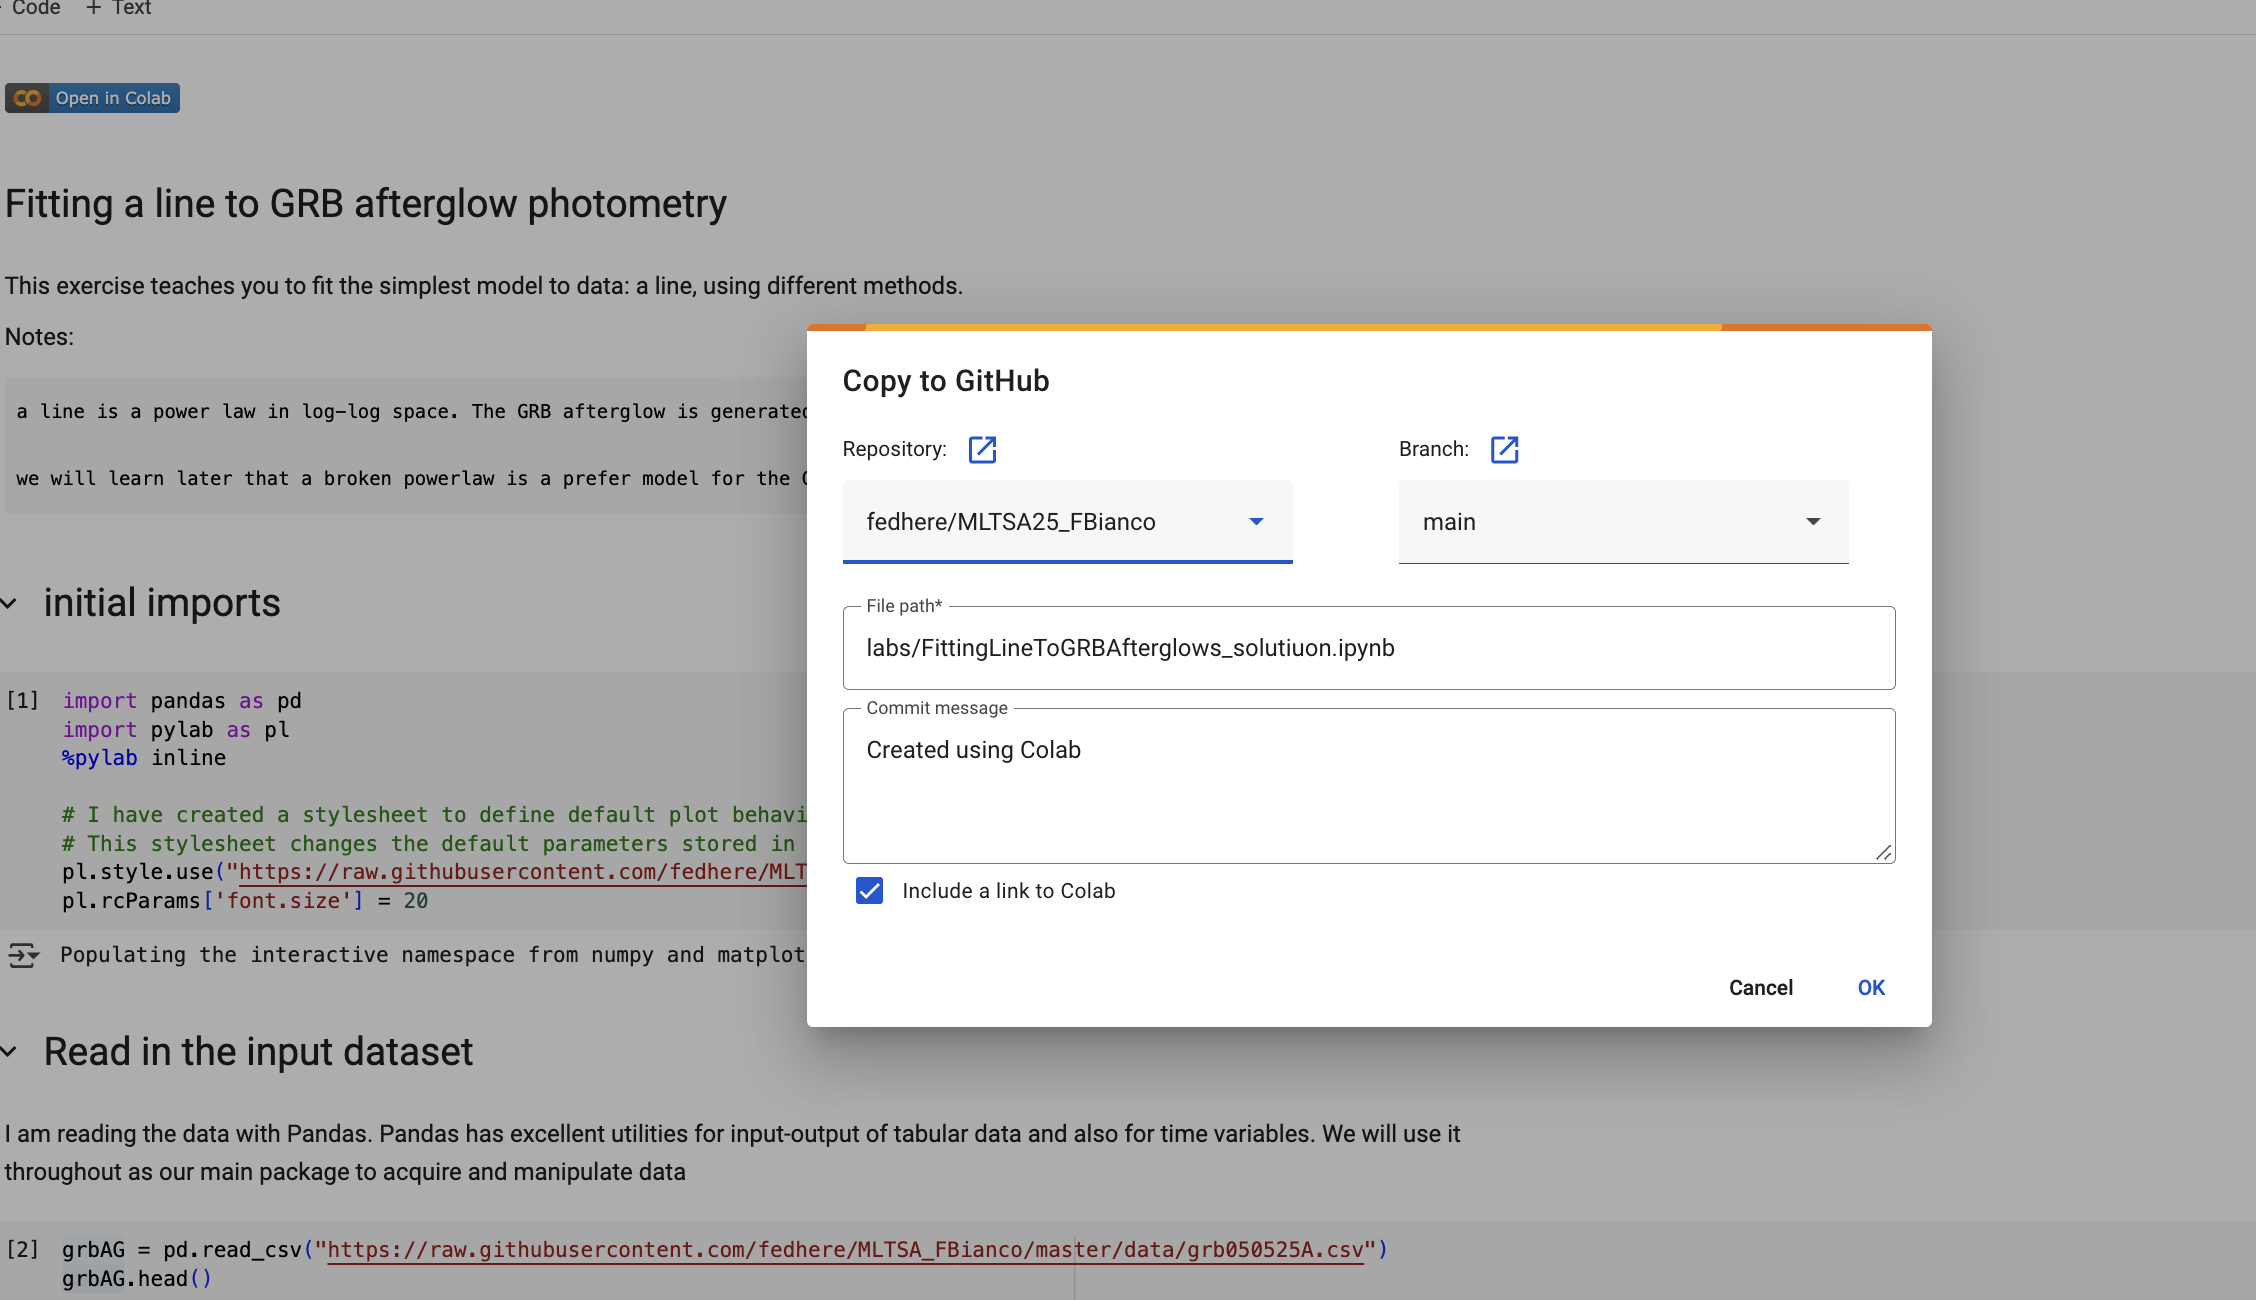Image resolution: width=2256 pixels, height=1300 pixels.
Task: Uncheck Include a link to Colab
Action: 869,891
